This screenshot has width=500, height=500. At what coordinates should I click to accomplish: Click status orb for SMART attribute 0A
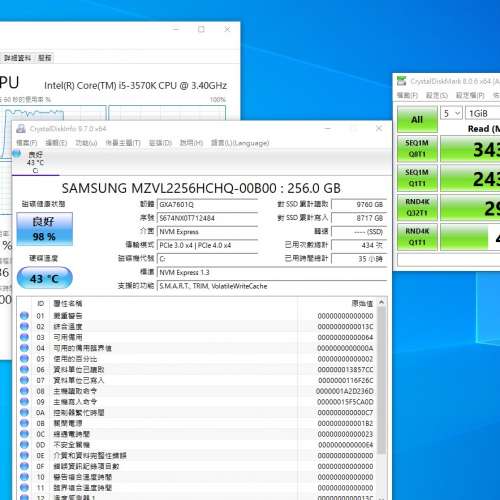[24, 412]
